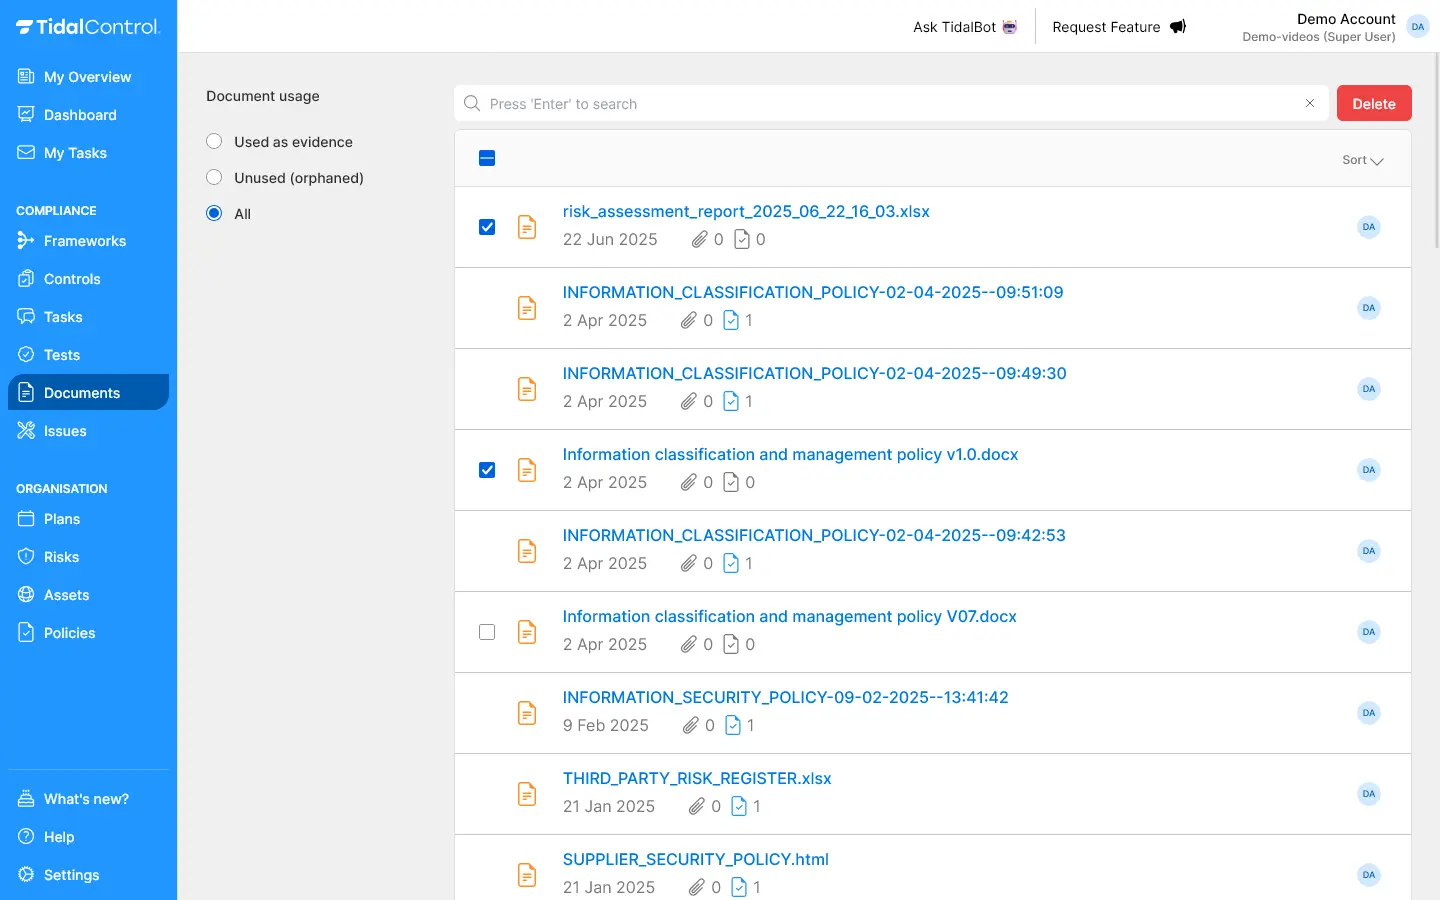Image resolution: width=1440 pixels, height=900 pixels.
Task: Click the TidalBot robot icon
Action: click(x=1010, y=27)
